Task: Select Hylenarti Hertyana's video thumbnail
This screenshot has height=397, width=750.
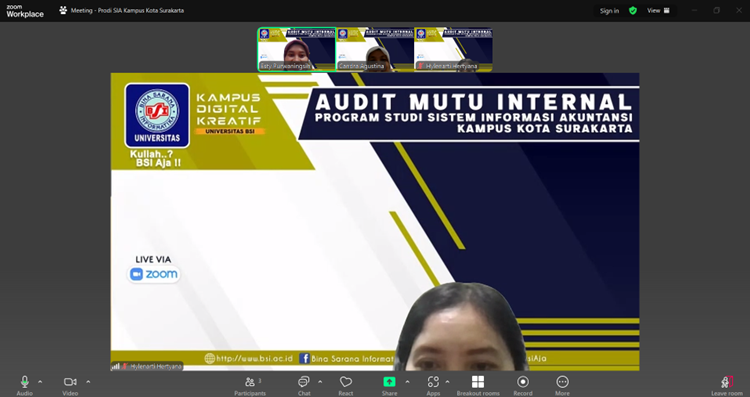Action: 453,49
